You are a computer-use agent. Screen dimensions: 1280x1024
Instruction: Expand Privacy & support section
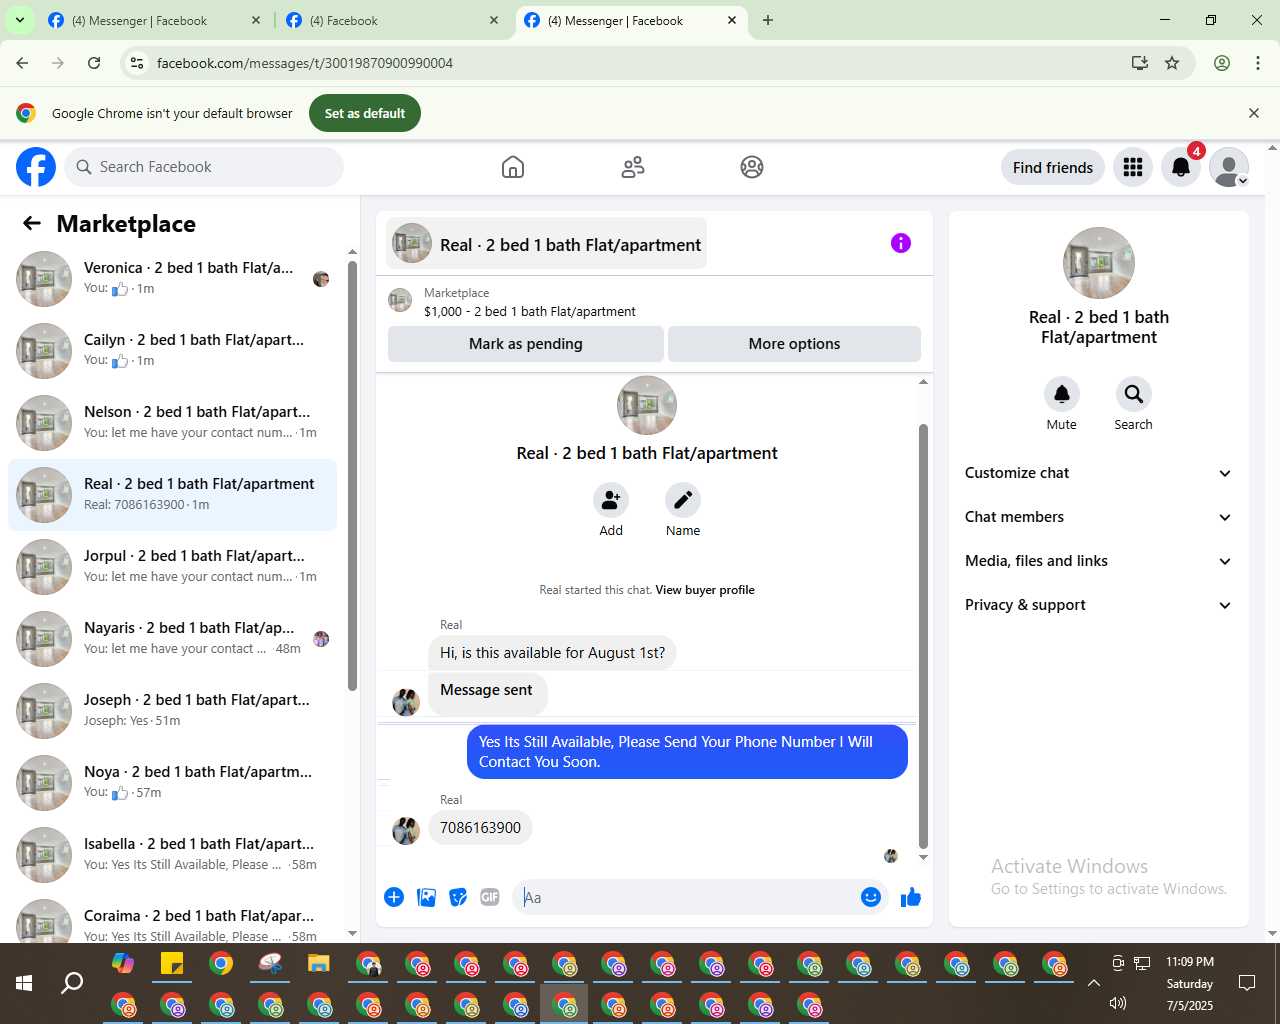1099,605
